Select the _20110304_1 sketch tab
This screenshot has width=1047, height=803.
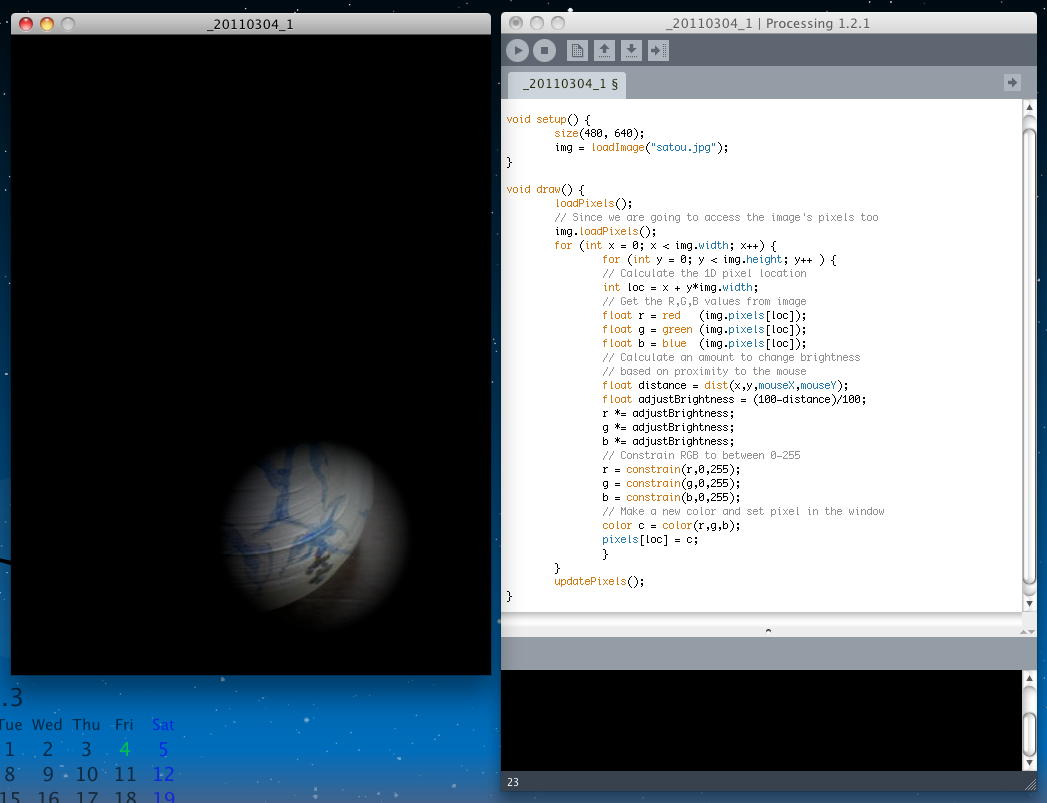click(567, 84)
